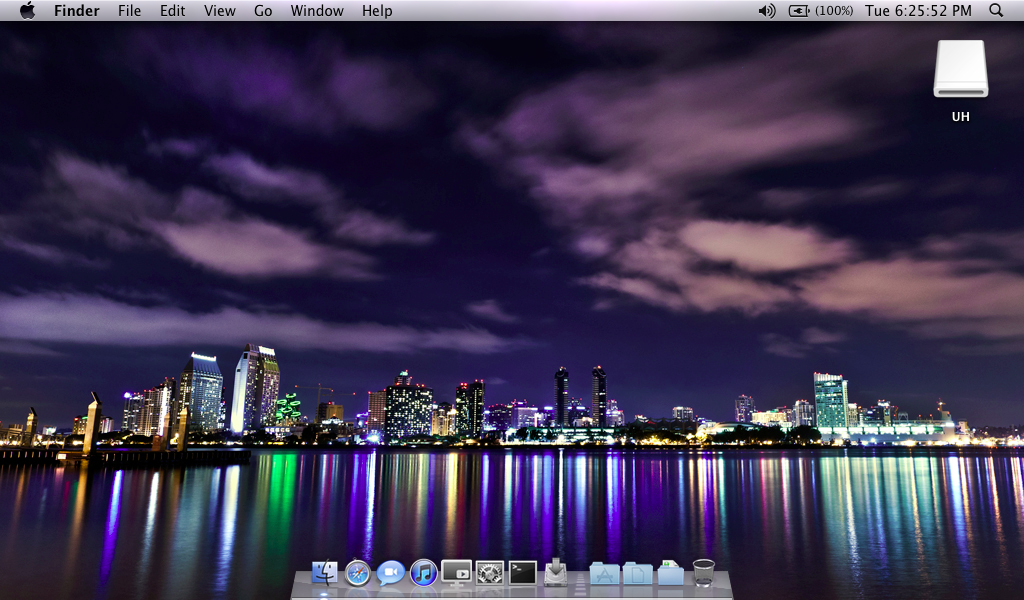Image resolution: width=1024 pixels, height=600 pixels.
Task: Launch iTunes from the dock
Action: tap(424, 573)
